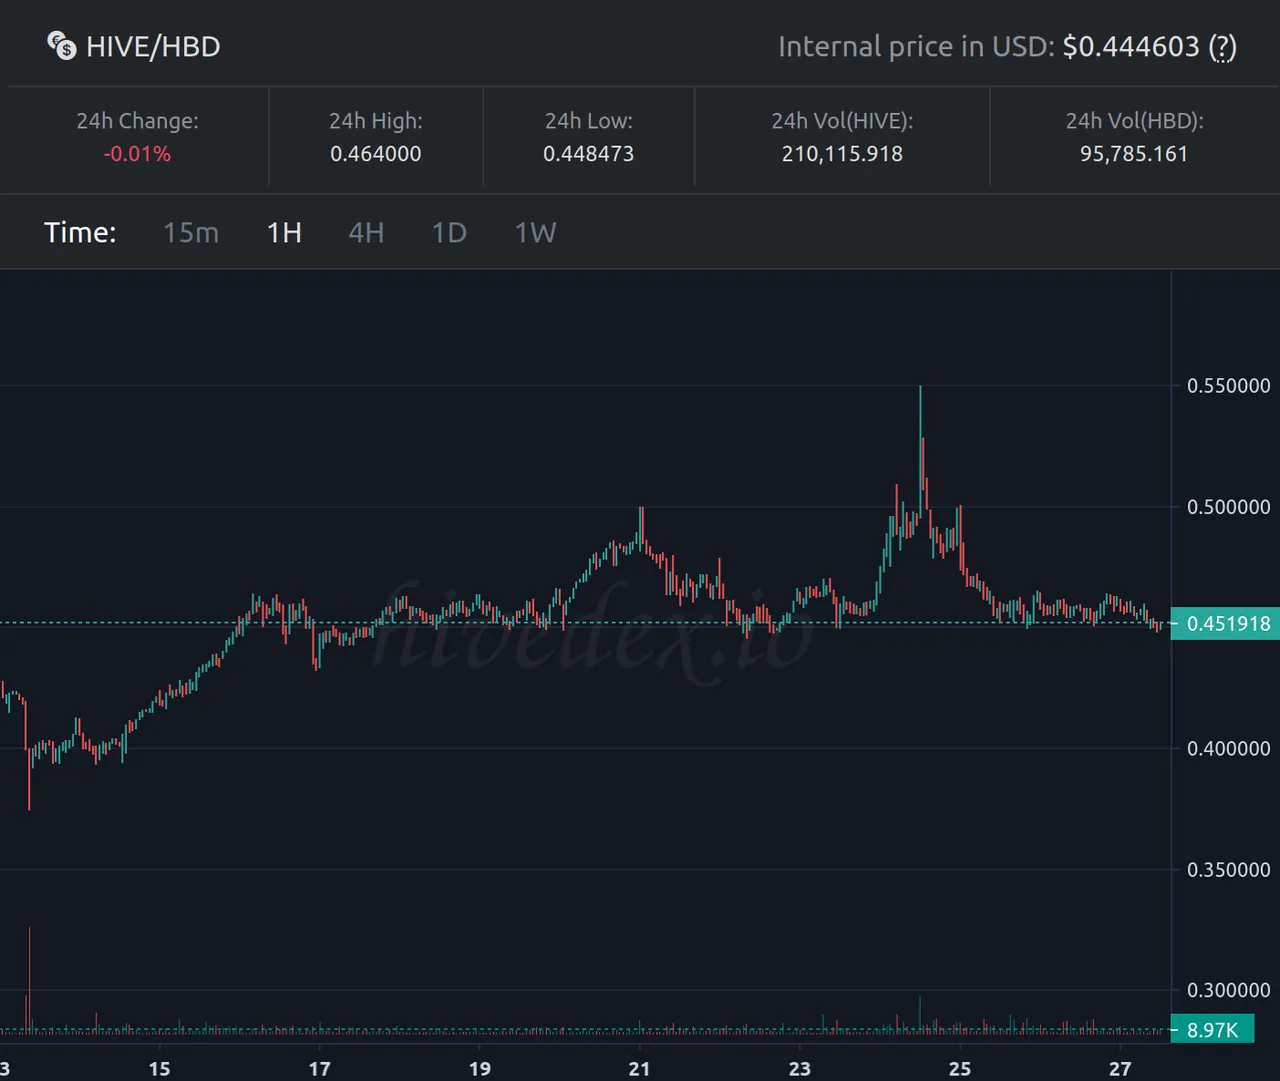Click date label 25 on time axis
This screenshot has height=1081, width=1280.
(960, 1069)
